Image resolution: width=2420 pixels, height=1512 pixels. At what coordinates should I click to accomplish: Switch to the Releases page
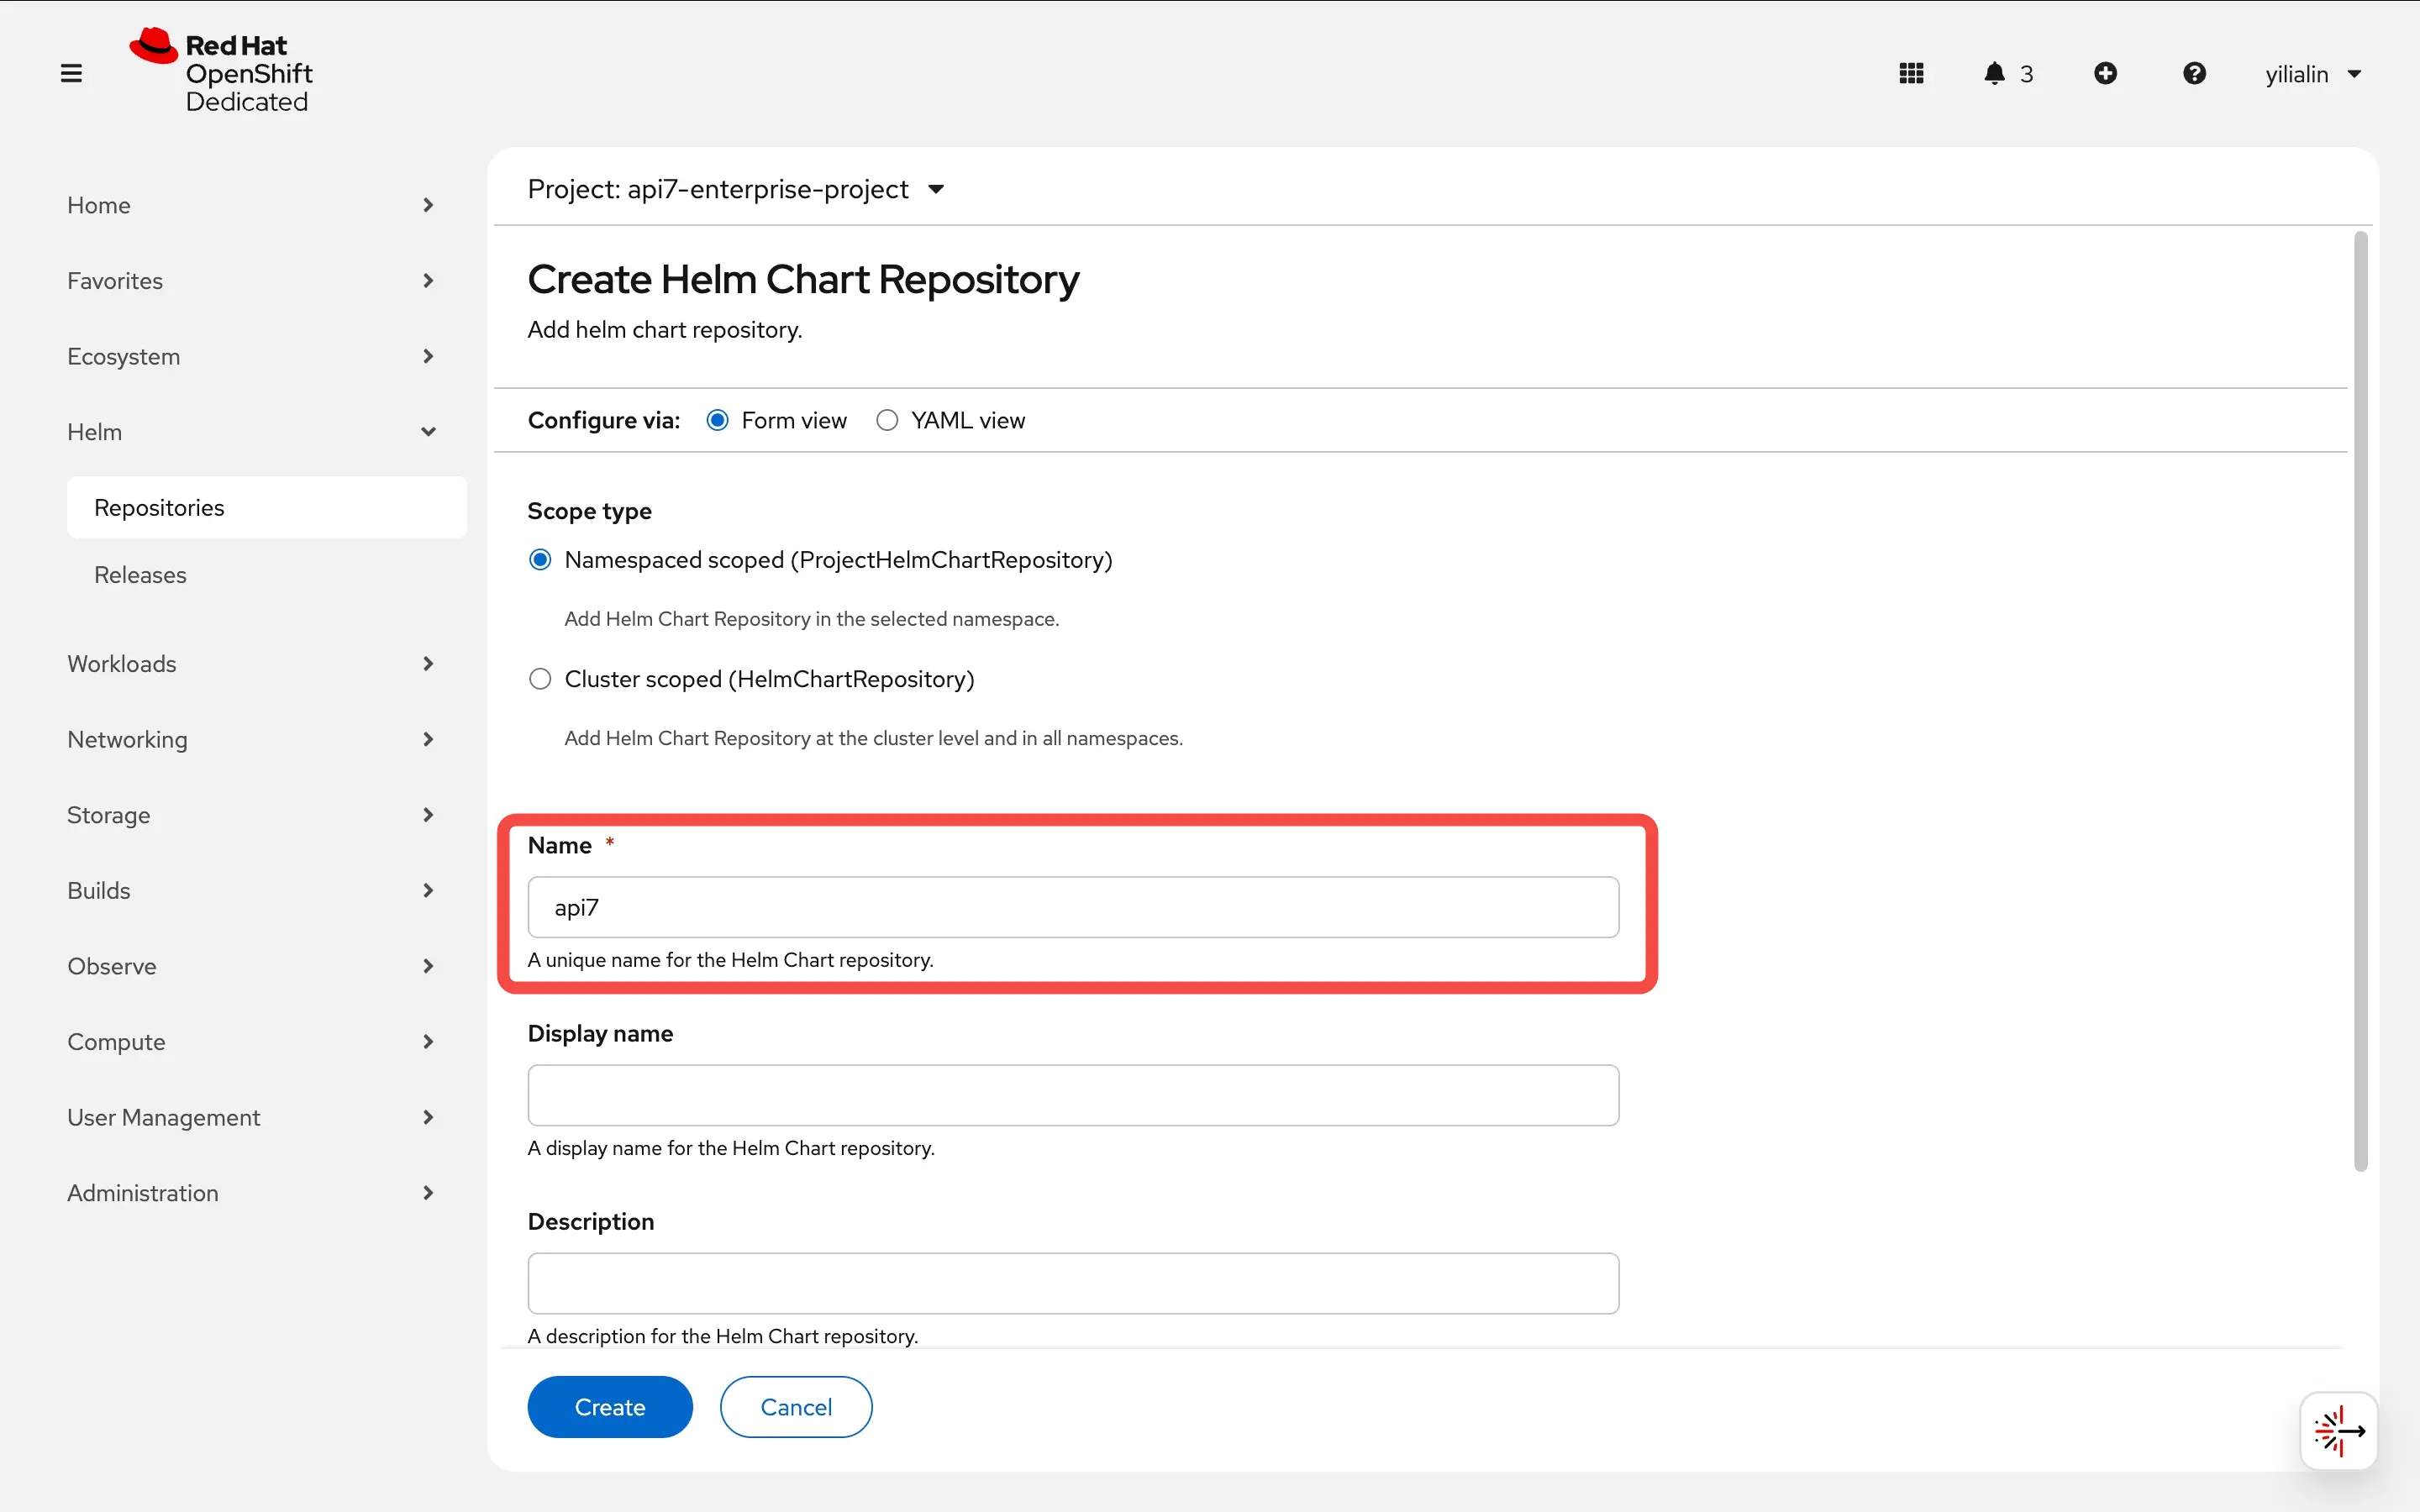coord(140,574)
